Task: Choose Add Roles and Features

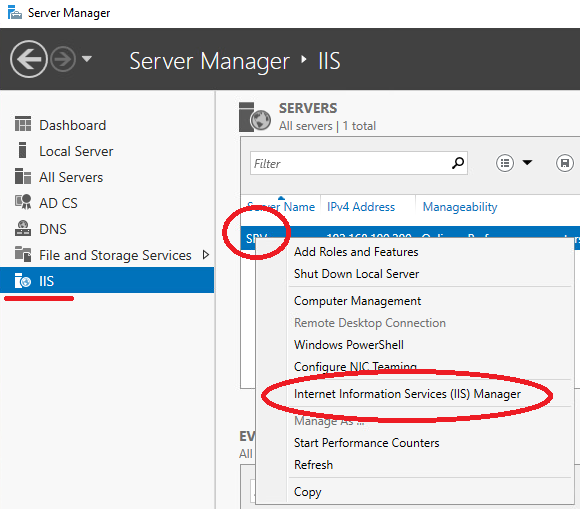Action: (356, 252)
